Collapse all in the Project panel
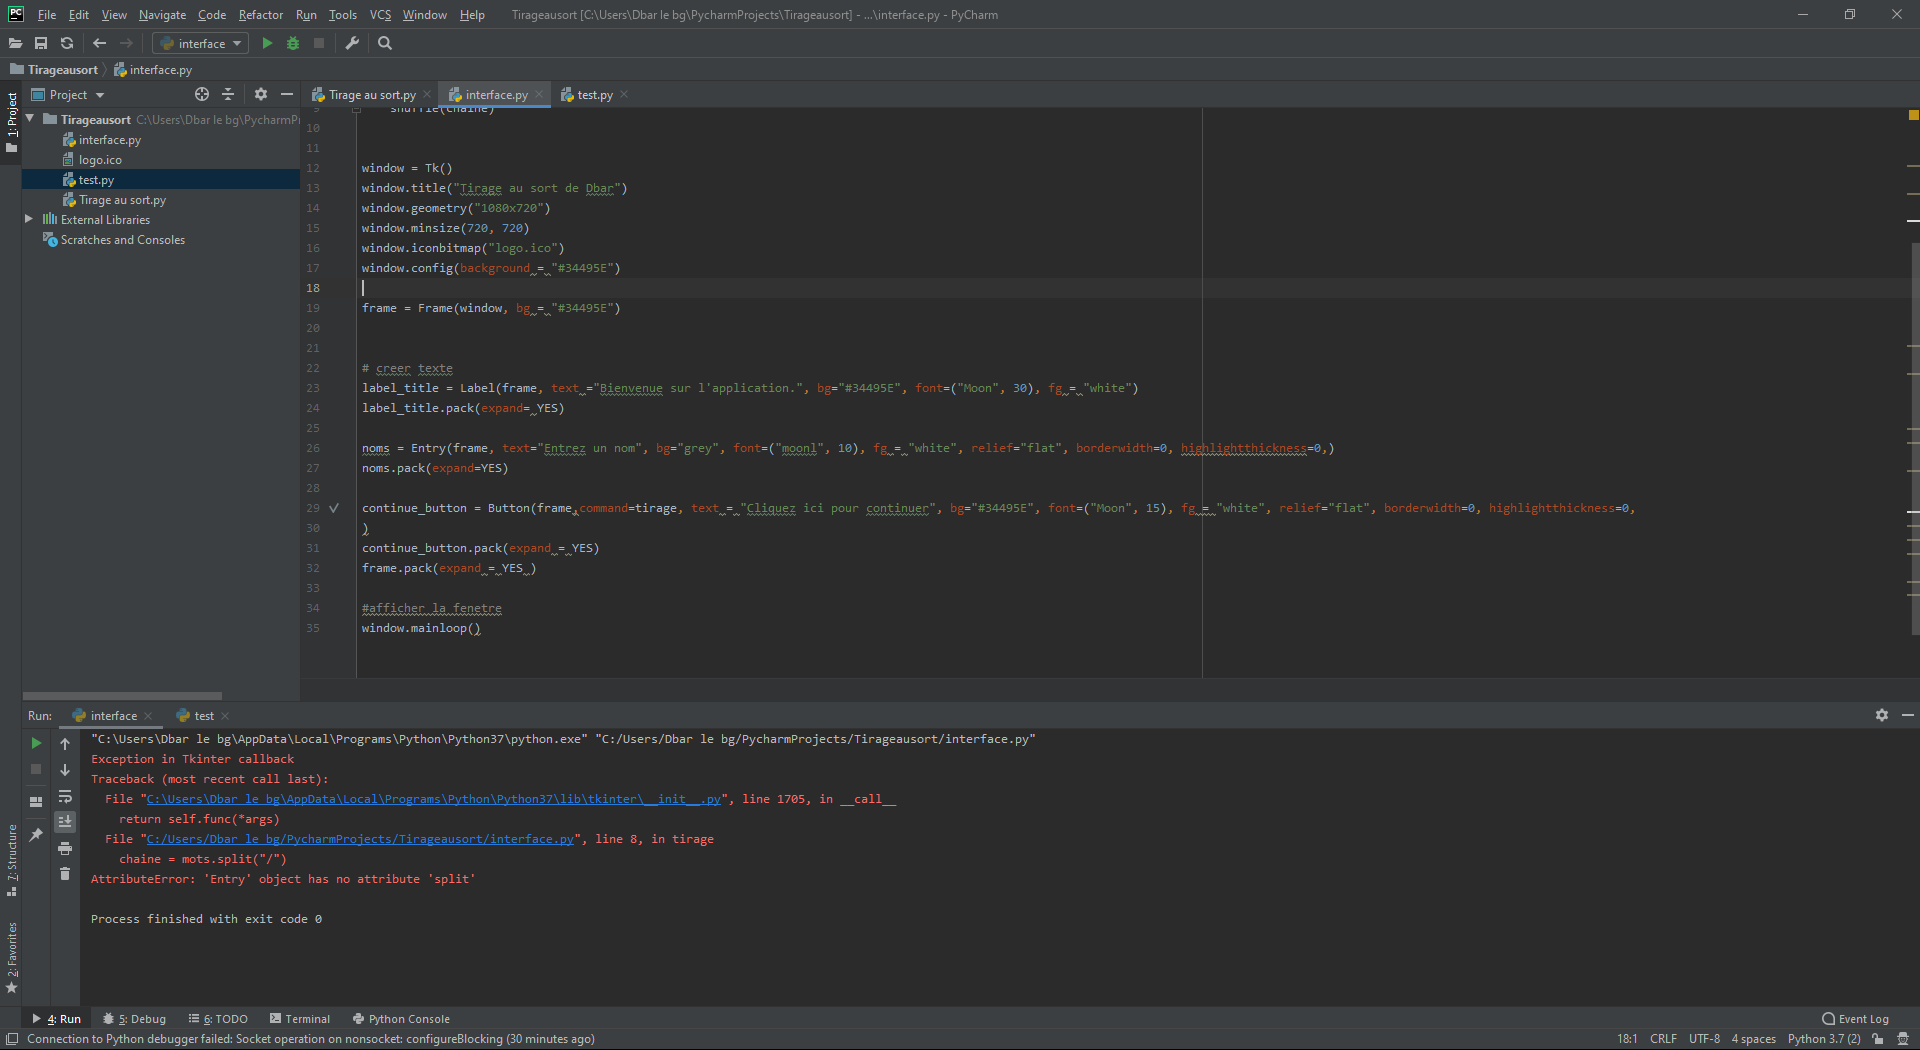The width and height of the screenshot is (1920, 1050). click(228, 94)
